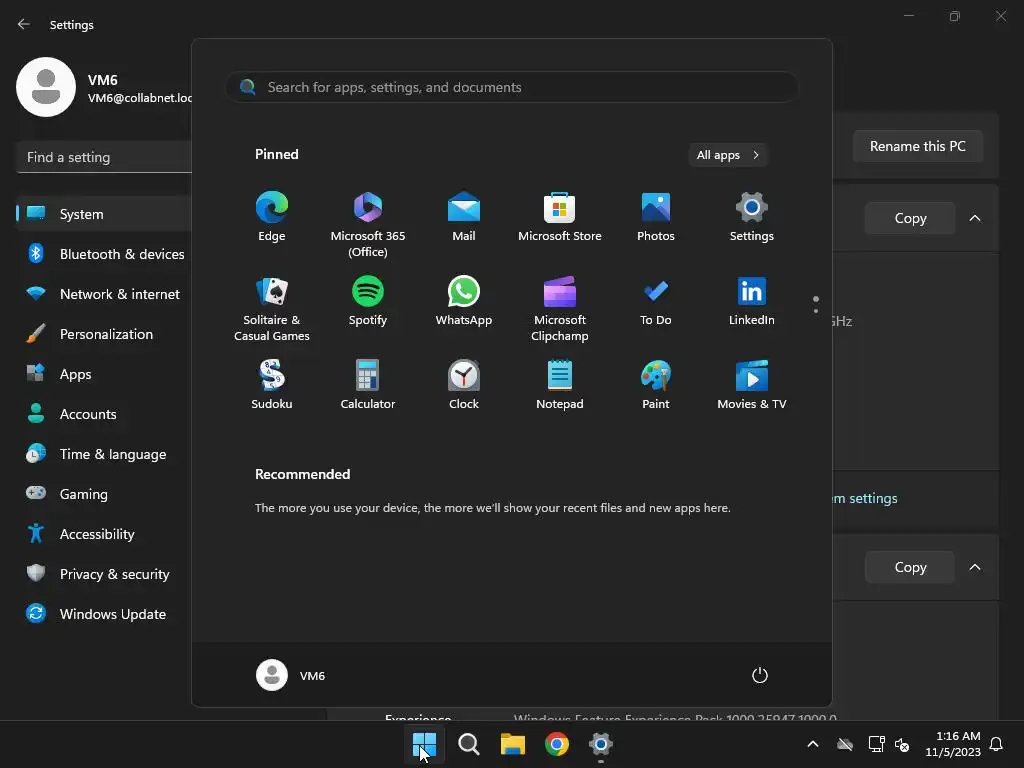This screenshot has height=768, width=1024.
Task: Copy Windows specifications with lower Copy
Action: tap(910, 567)
